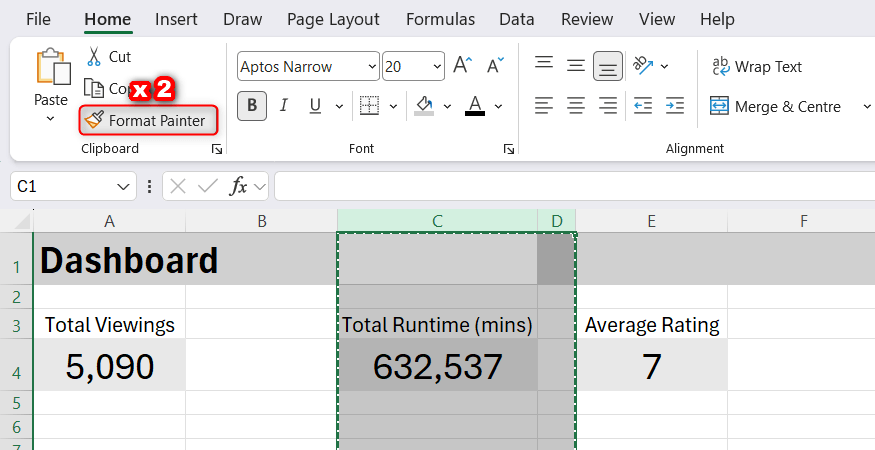Set Middle Align vertical alignment

click(575, 66)
